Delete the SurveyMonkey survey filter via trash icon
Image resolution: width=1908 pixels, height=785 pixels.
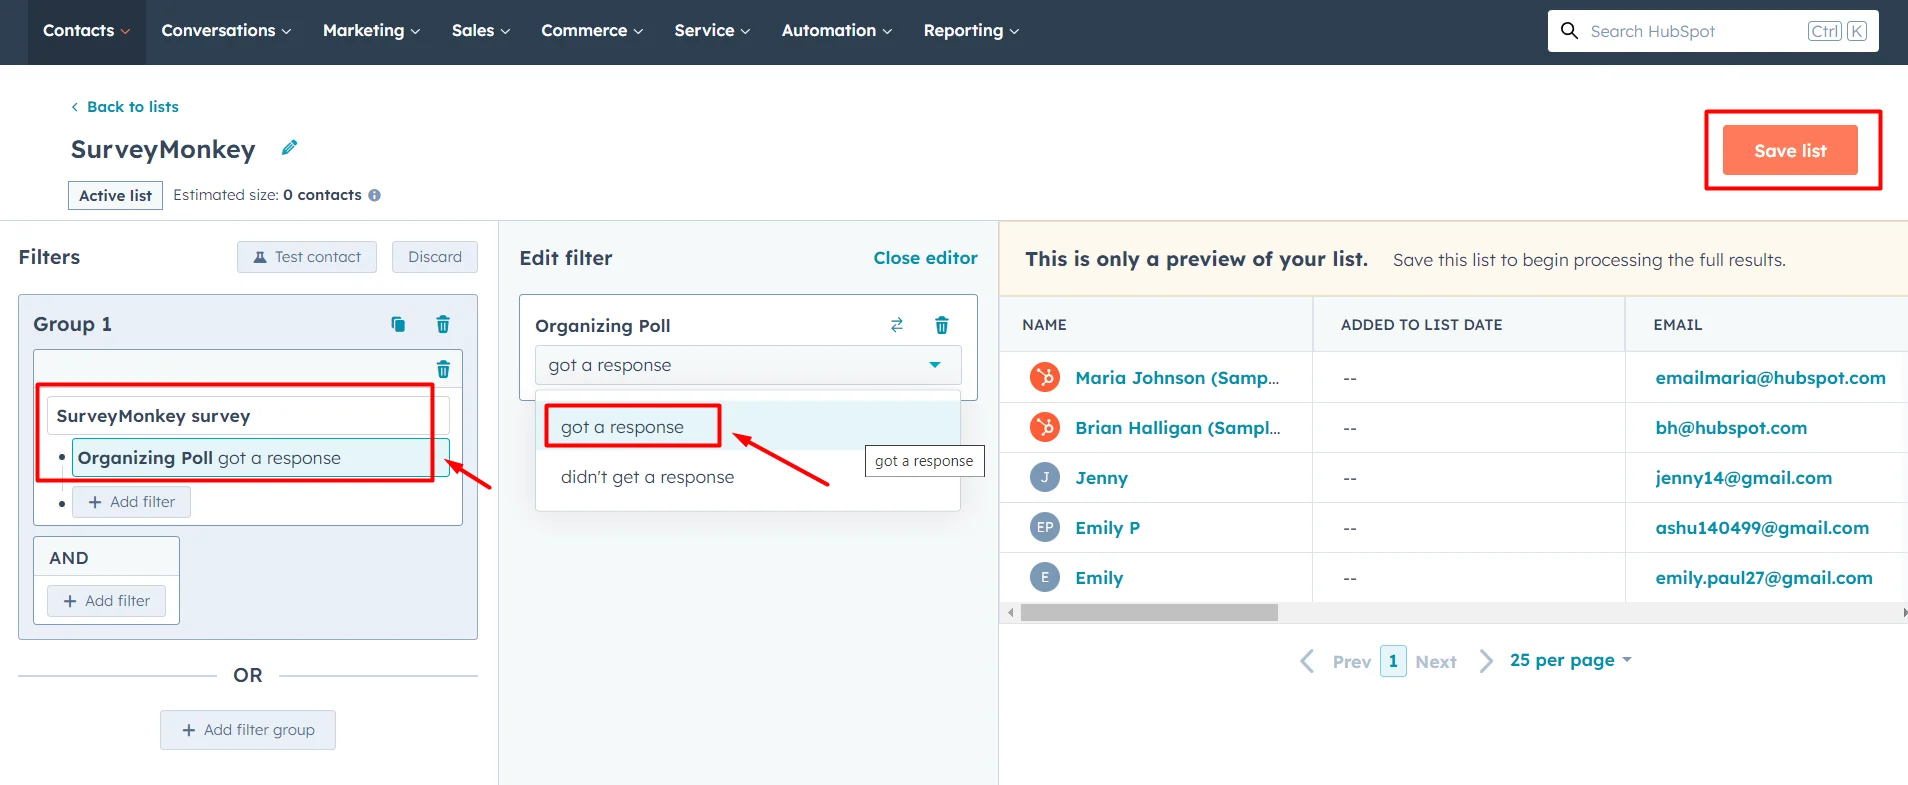pyautogui.click(x=443, y=369)
